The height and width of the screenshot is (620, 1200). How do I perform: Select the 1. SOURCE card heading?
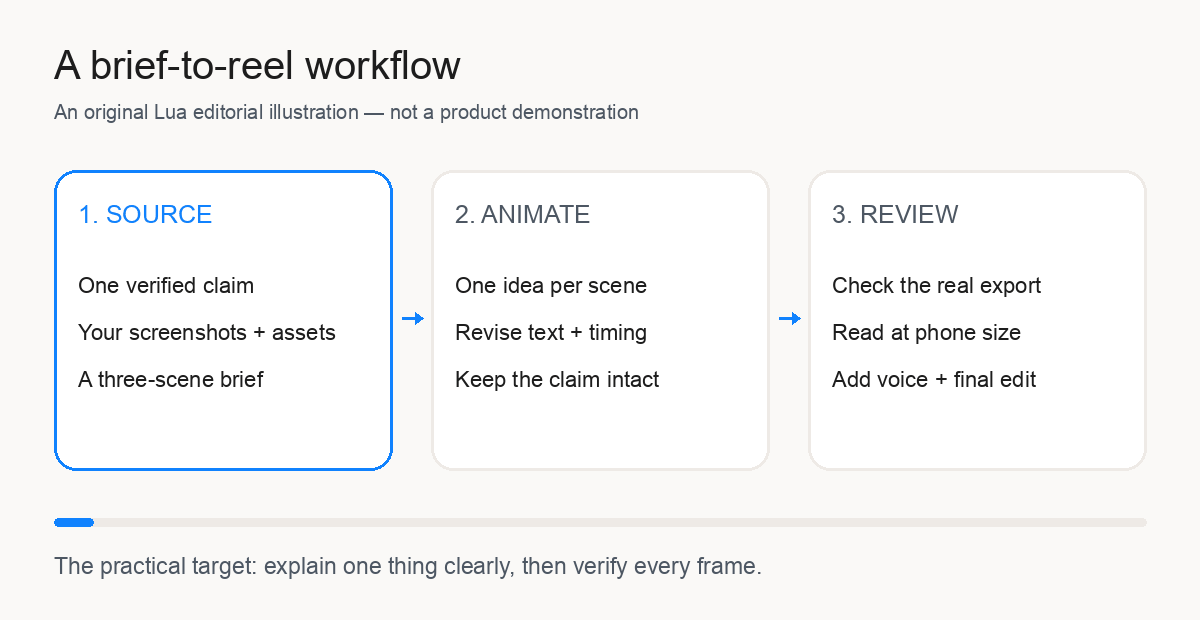pyautogui.click(x=145, y=215)
